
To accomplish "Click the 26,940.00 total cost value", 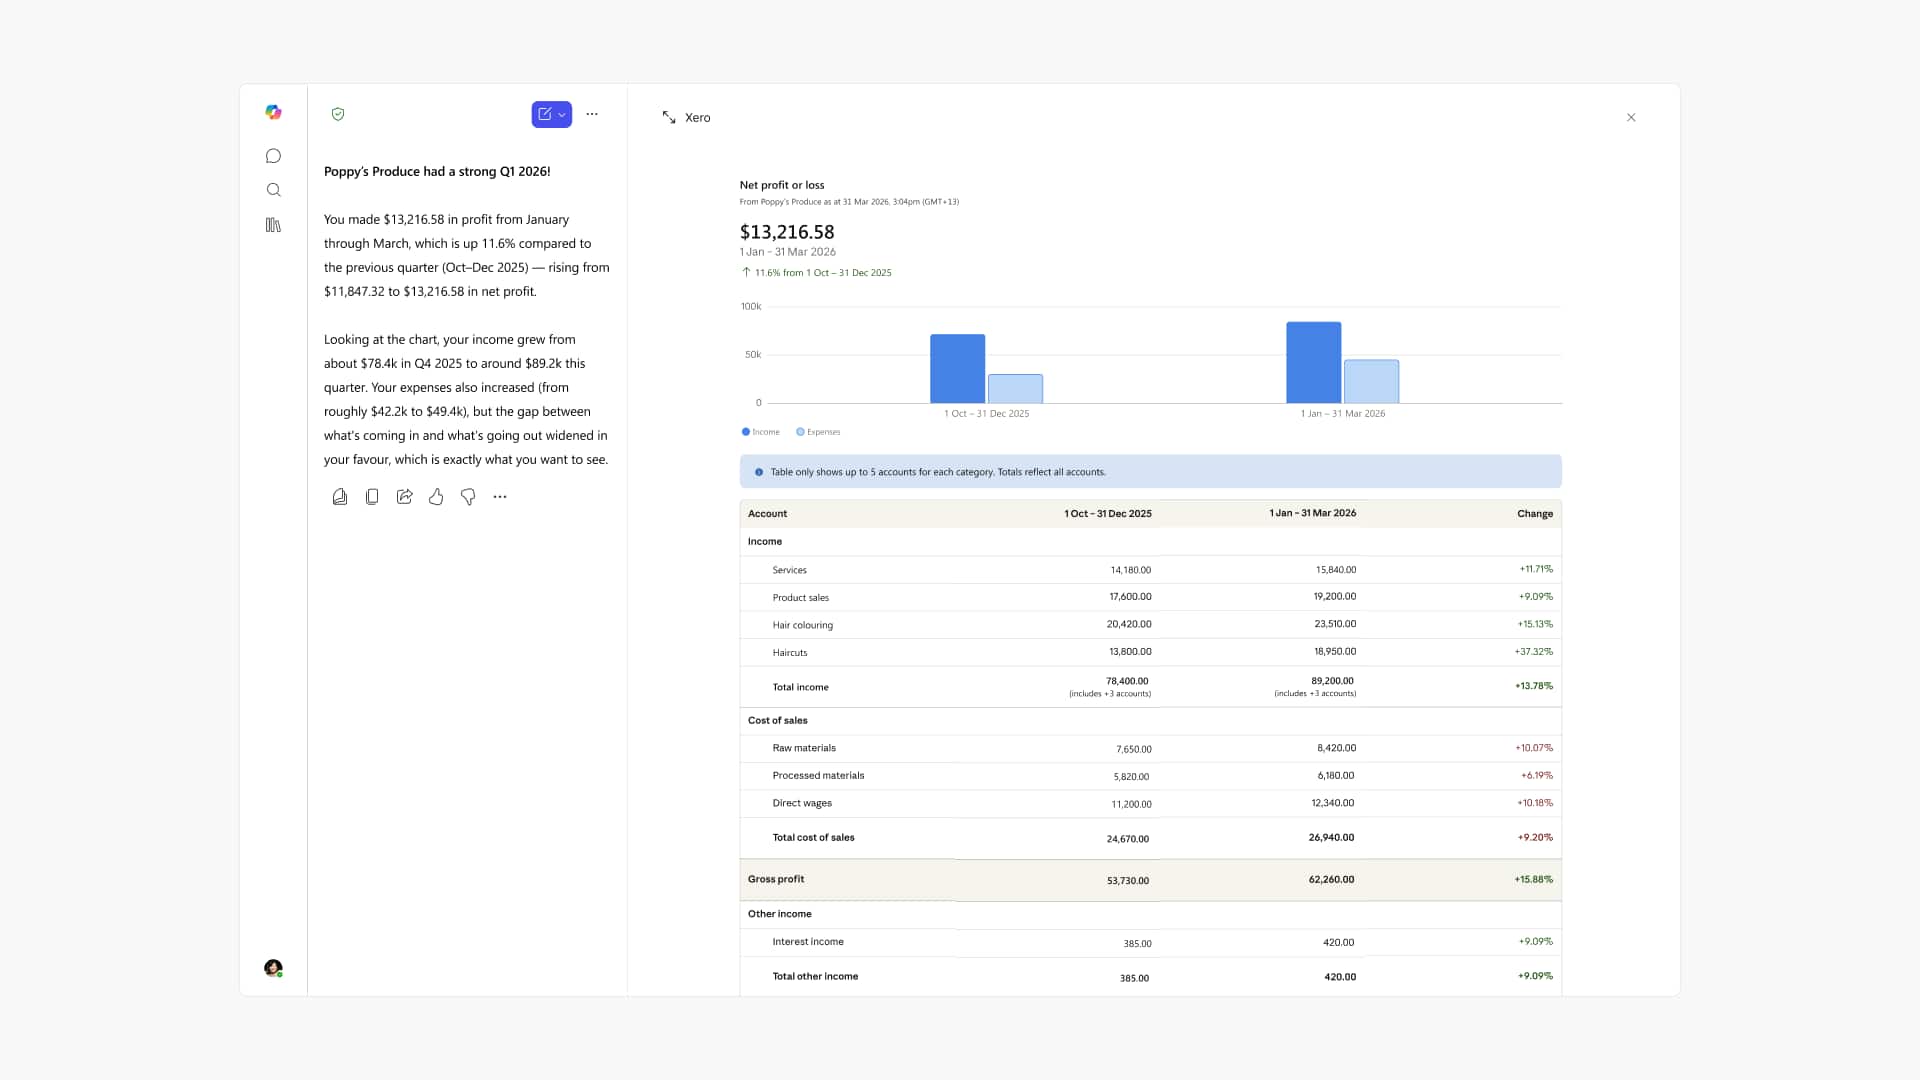I will tap(1331, 838).
